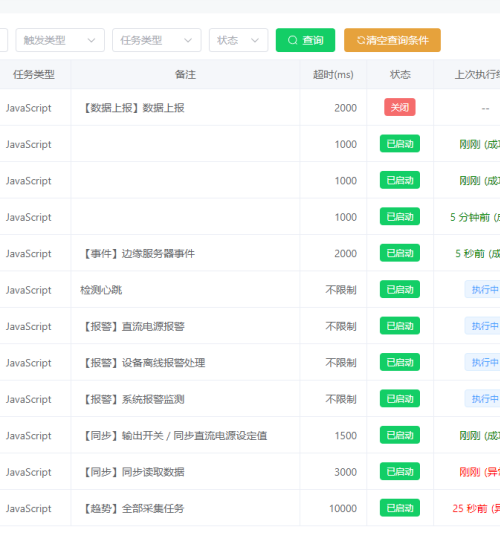Screen dimensions: 500x550
Task: Click 2000 timeout in 边缘服务器事件 row
Action: click(346, 254)
